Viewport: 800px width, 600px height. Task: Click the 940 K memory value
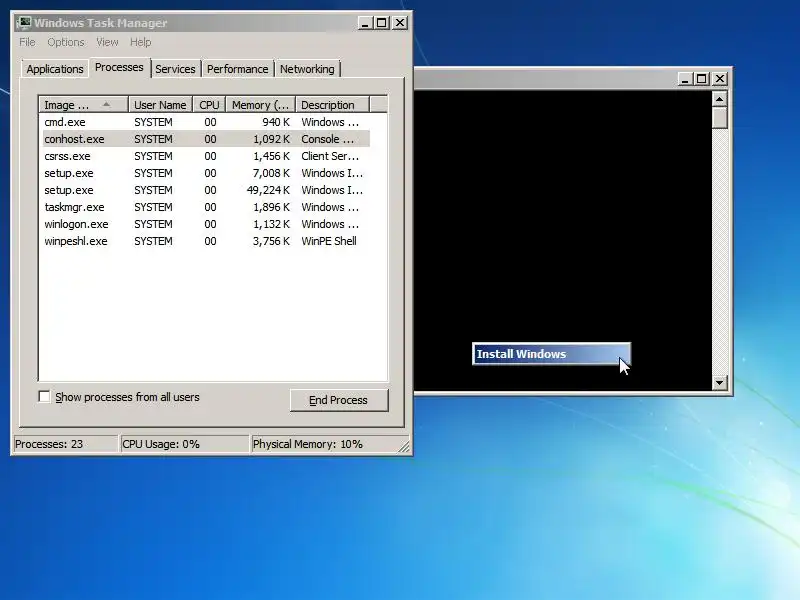click(276, 122)
